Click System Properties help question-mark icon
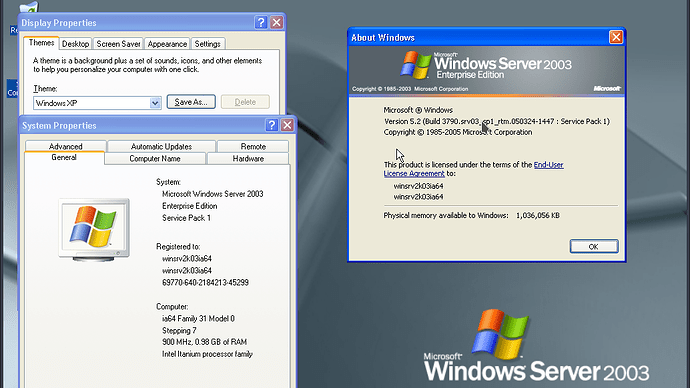Screen dimensions: 690x388 click(x=272, y=125)
